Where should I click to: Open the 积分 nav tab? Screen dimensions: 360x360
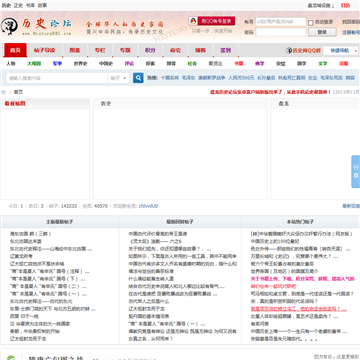point(150,50)
